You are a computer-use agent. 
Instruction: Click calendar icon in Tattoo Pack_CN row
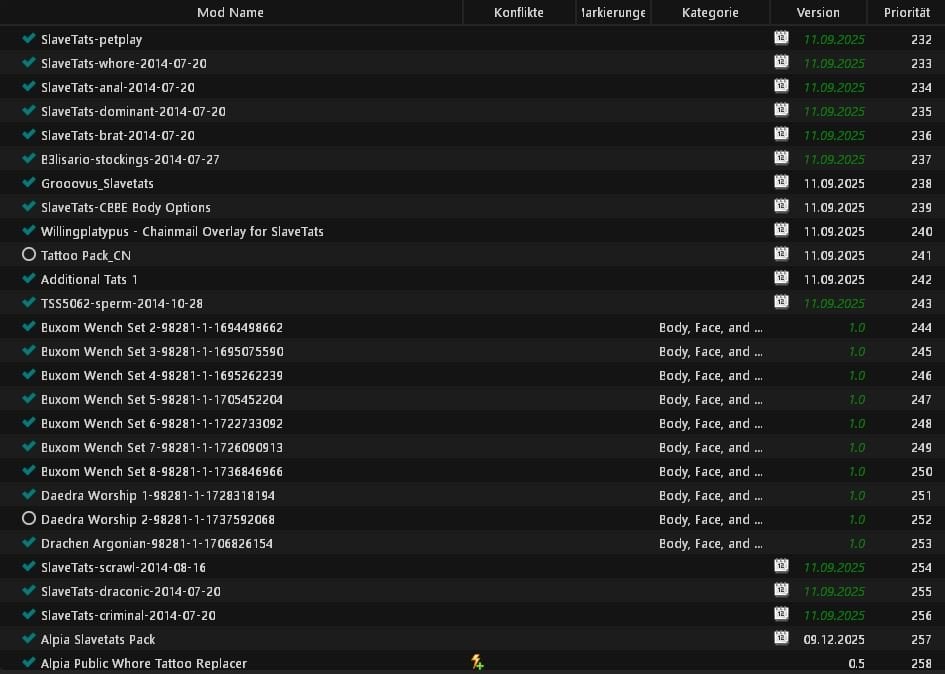tap(781, 254)
